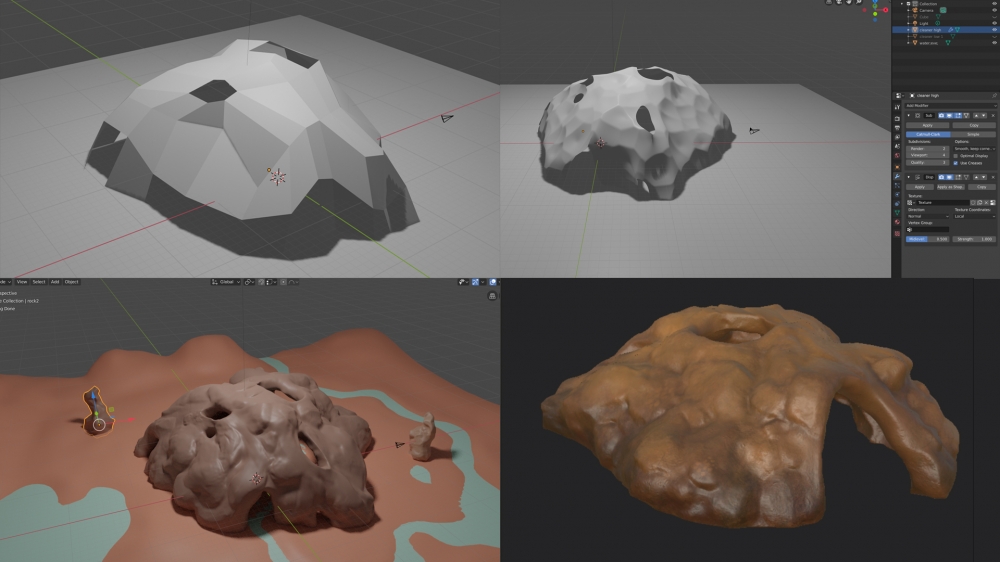Click the Midlevel slider in Displace modifier
Viewport: 1000px width, 562px height.
coord(928,239)
